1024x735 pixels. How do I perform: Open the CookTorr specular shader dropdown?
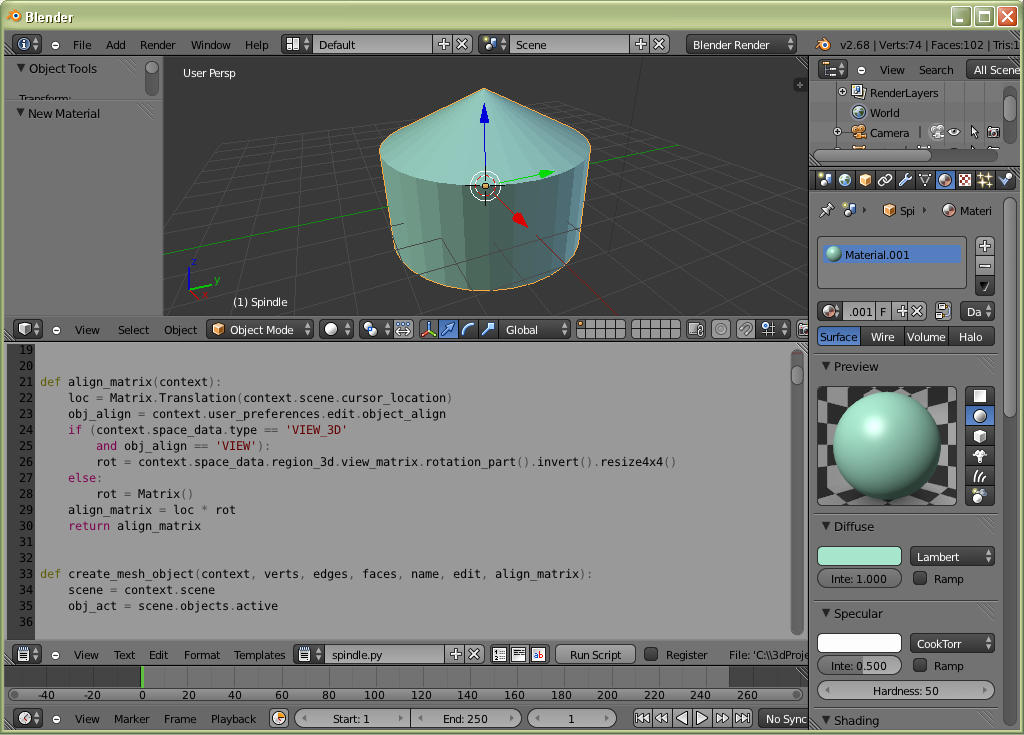coord(952,644)
